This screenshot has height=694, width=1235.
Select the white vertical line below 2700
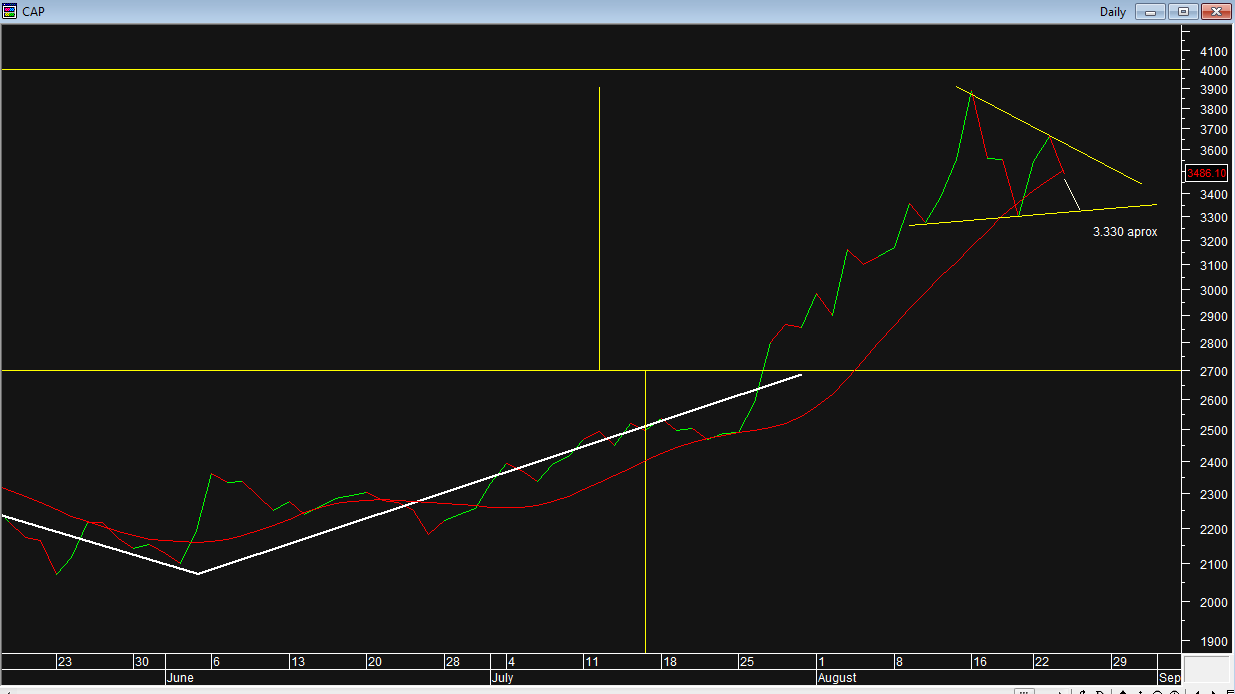pyautogui.click(x=645, y=511)
